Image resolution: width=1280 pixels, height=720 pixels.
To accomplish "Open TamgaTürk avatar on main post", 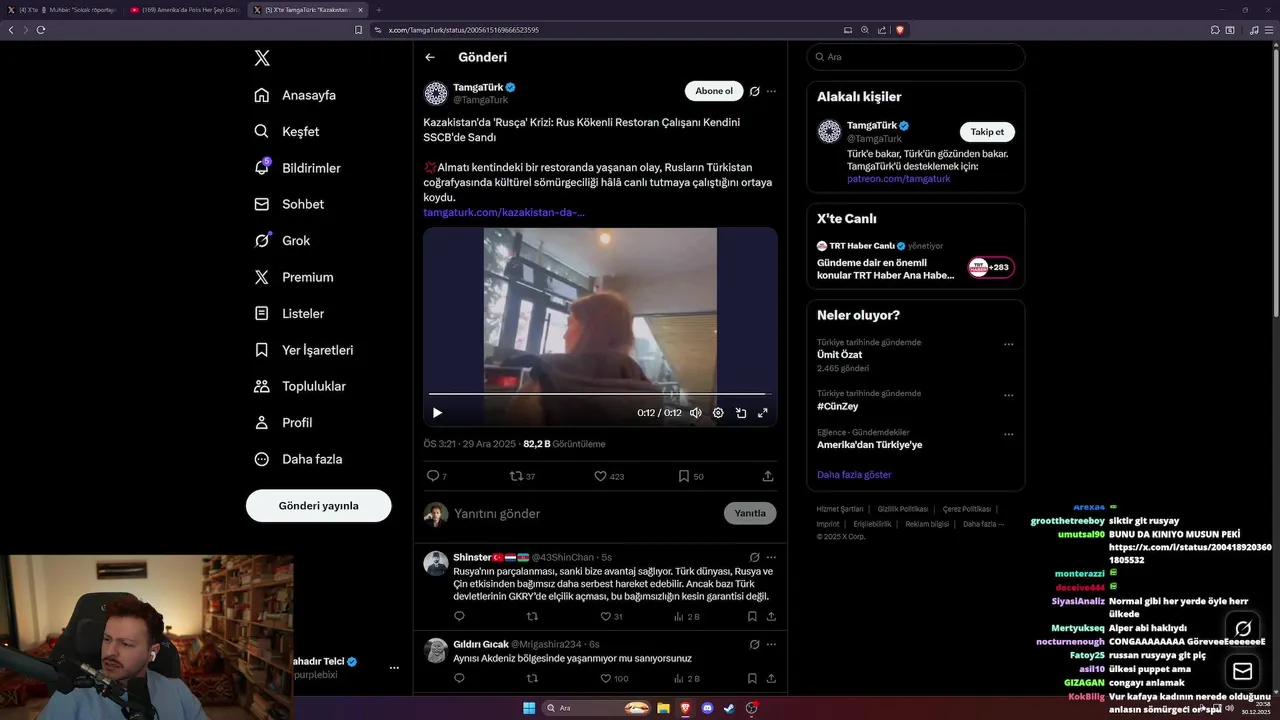I will point(436,94).
